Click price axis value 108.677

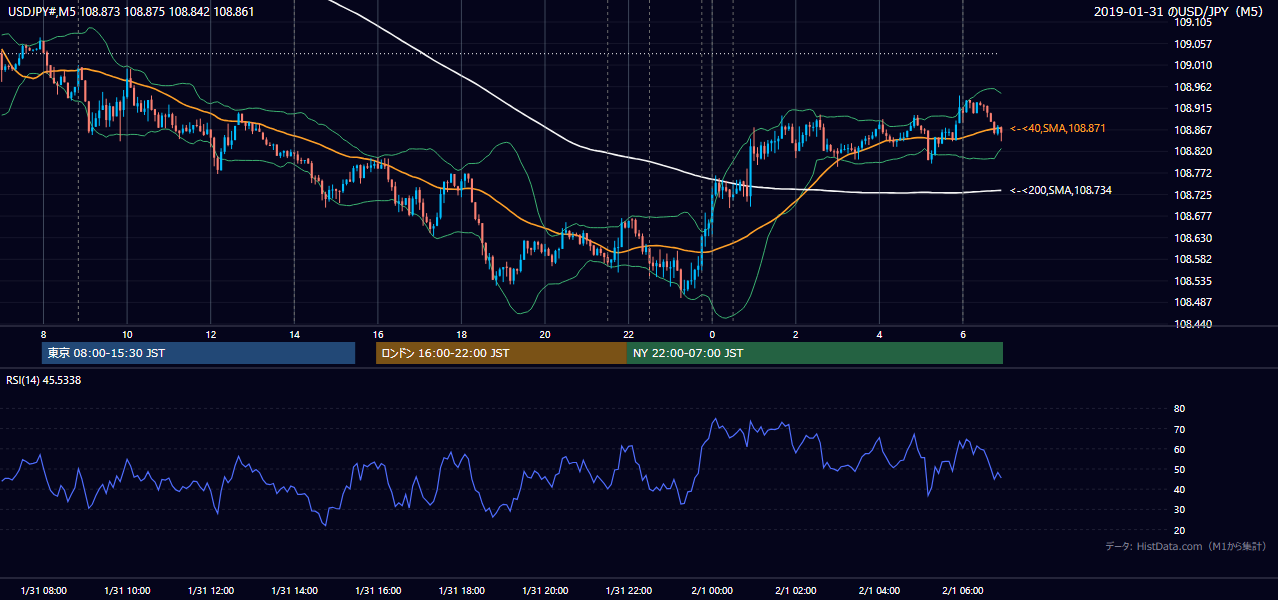point(1192,216)
